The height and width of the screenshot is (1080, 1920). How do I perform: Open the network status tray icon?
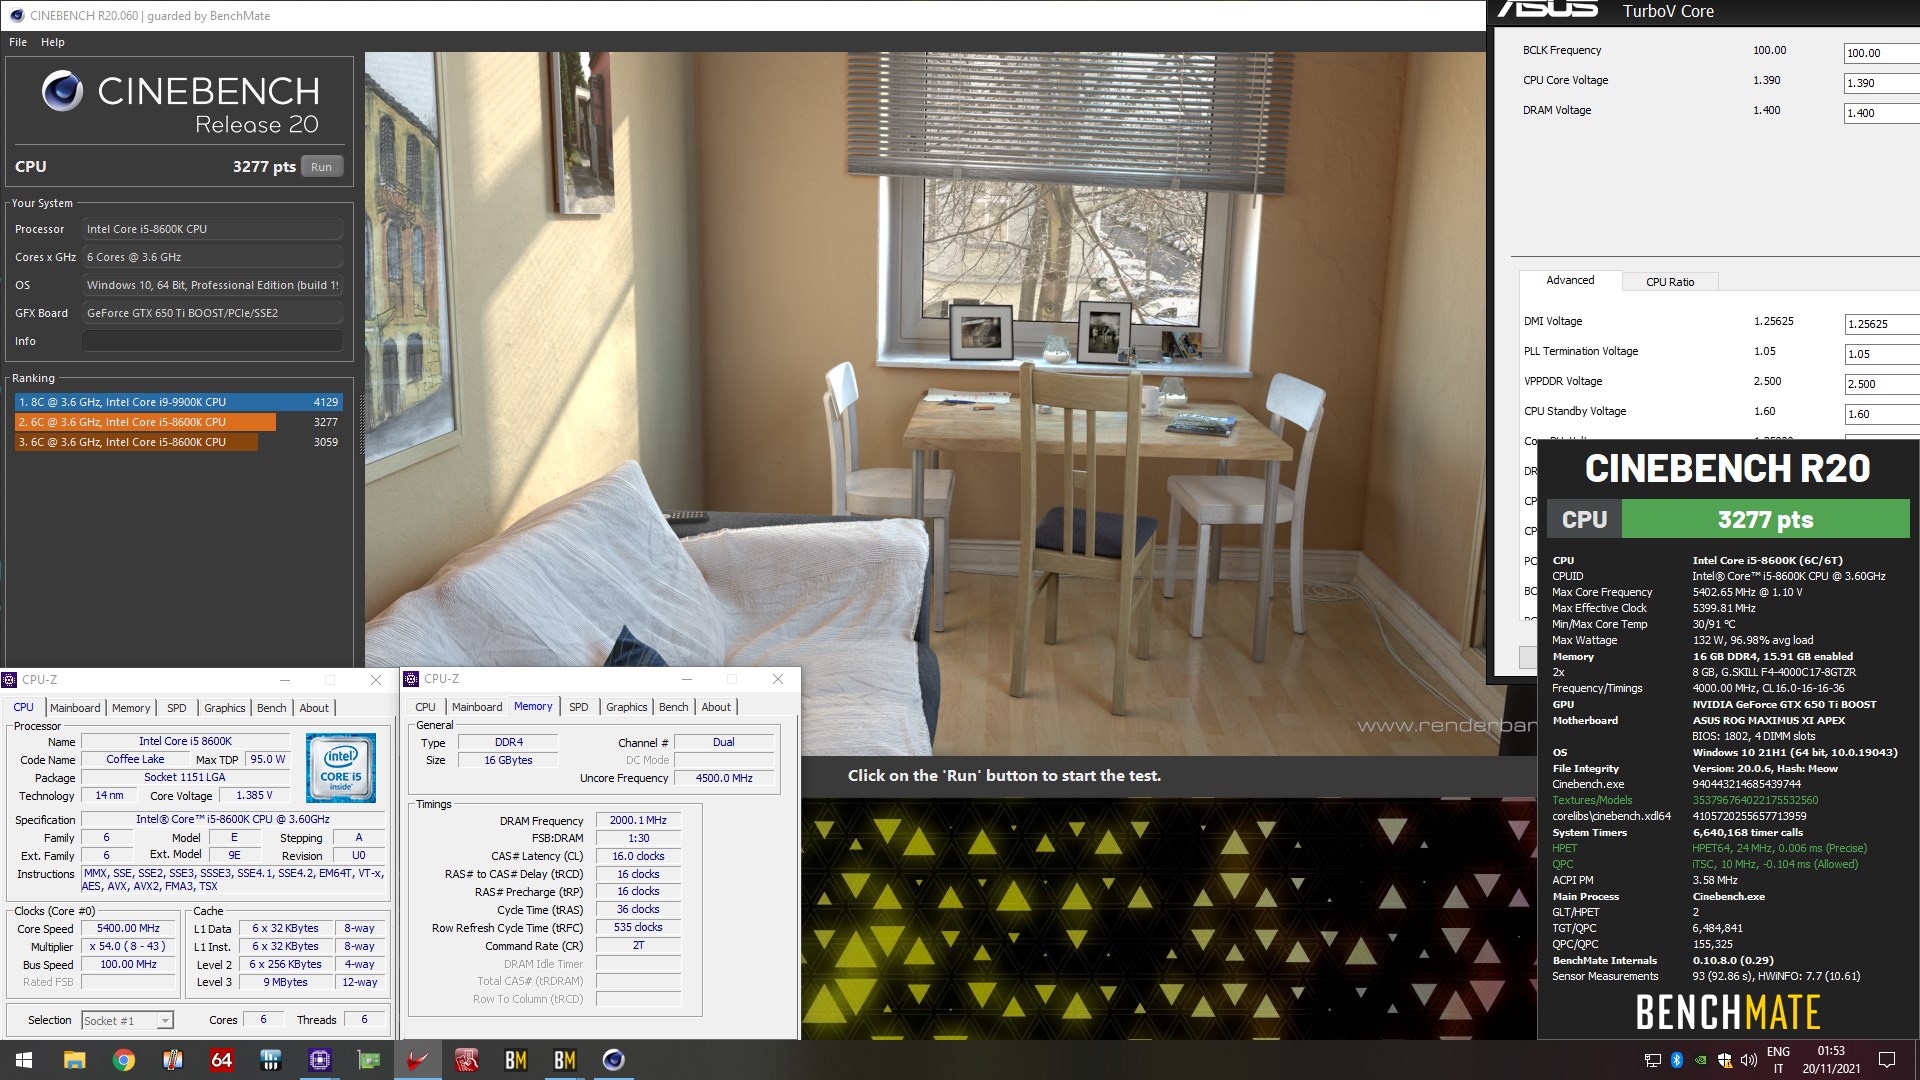click(x=1652, y=1060)
